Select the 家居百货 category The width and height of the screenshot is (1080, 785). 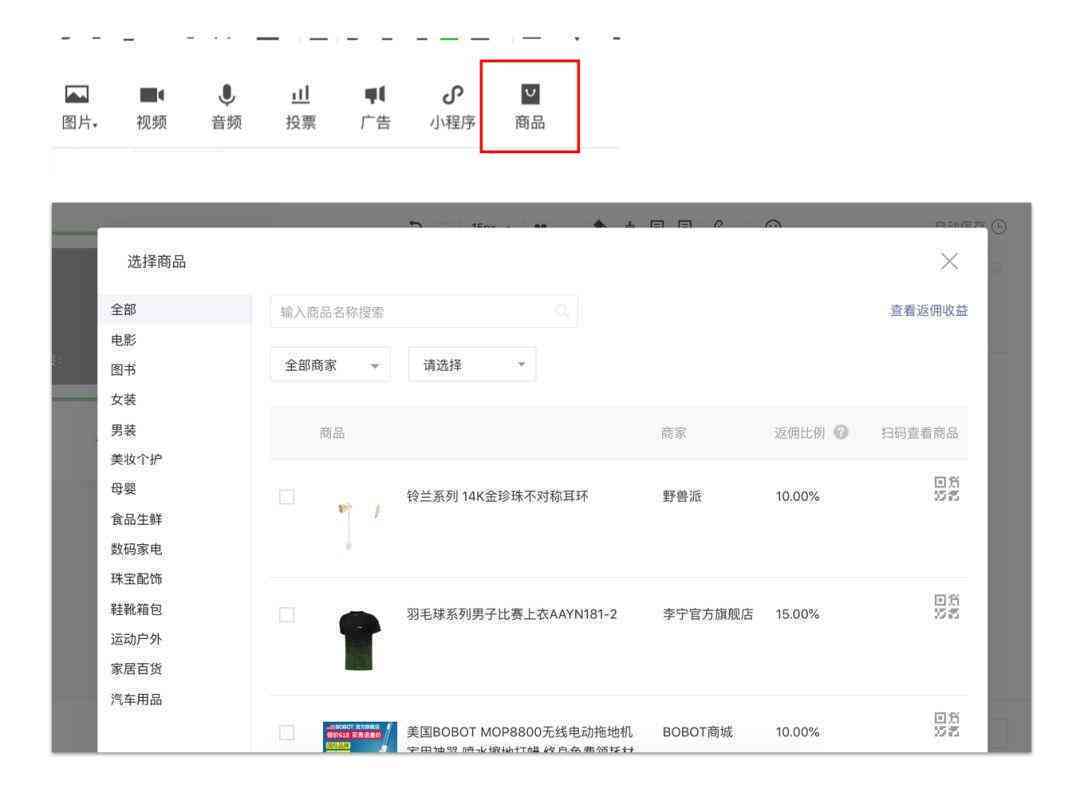tap(136, 669)
